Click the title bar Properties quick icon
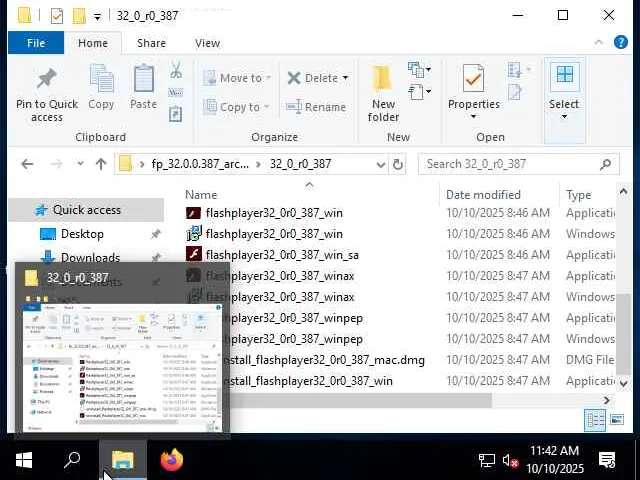This screenshot has height=480, width=640. point(57,16)
